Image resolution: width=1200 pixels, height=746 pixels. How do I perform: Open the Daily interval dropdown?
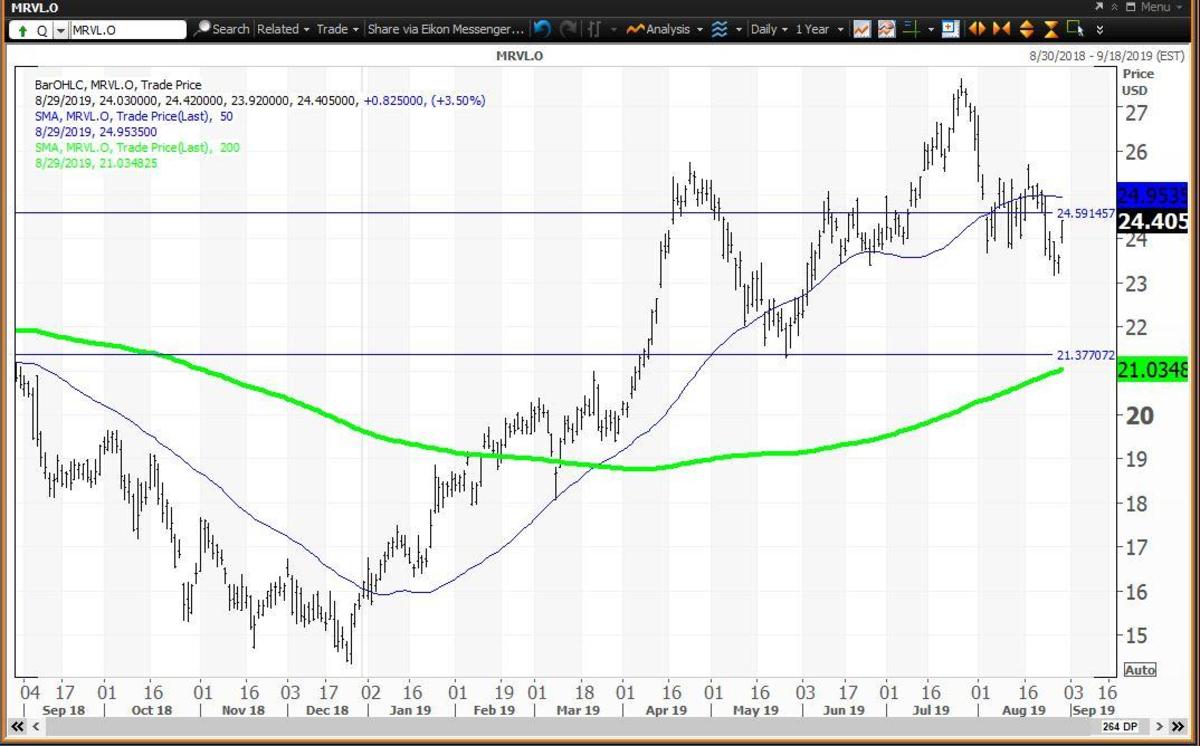(x=769, y=29)
